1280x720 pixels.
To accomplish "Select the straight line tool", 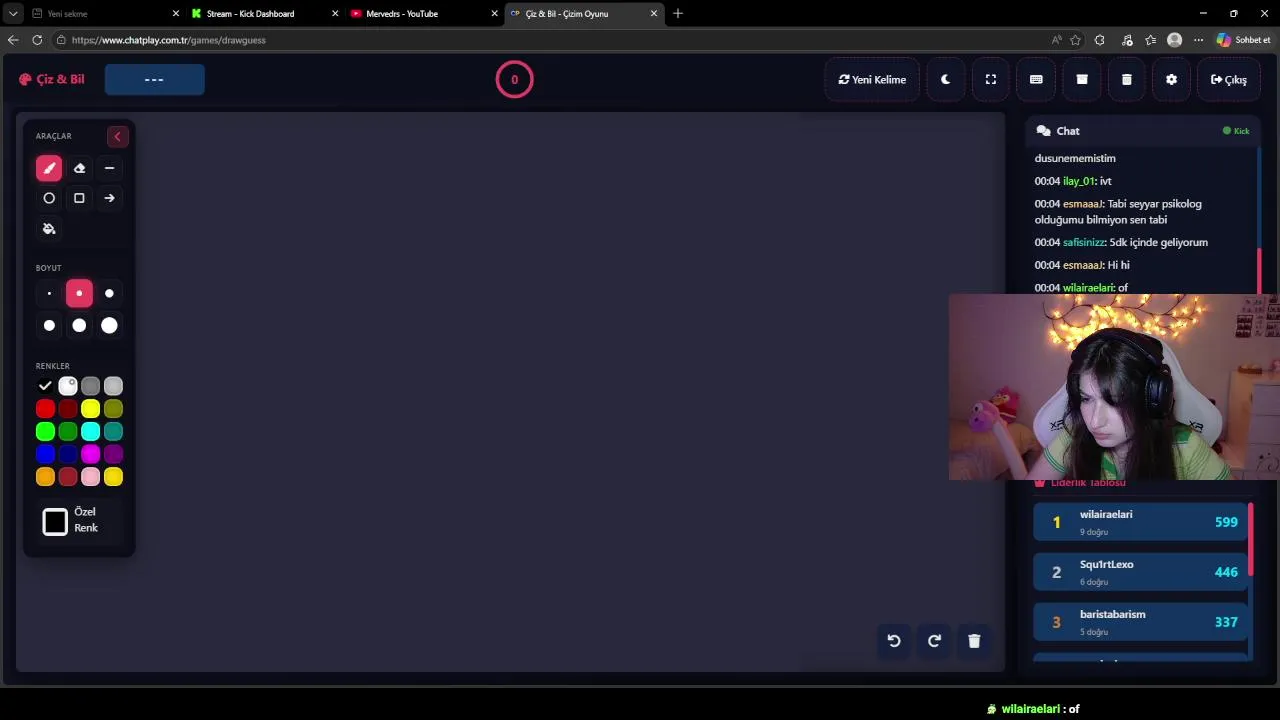I will [x=109, y=168].
